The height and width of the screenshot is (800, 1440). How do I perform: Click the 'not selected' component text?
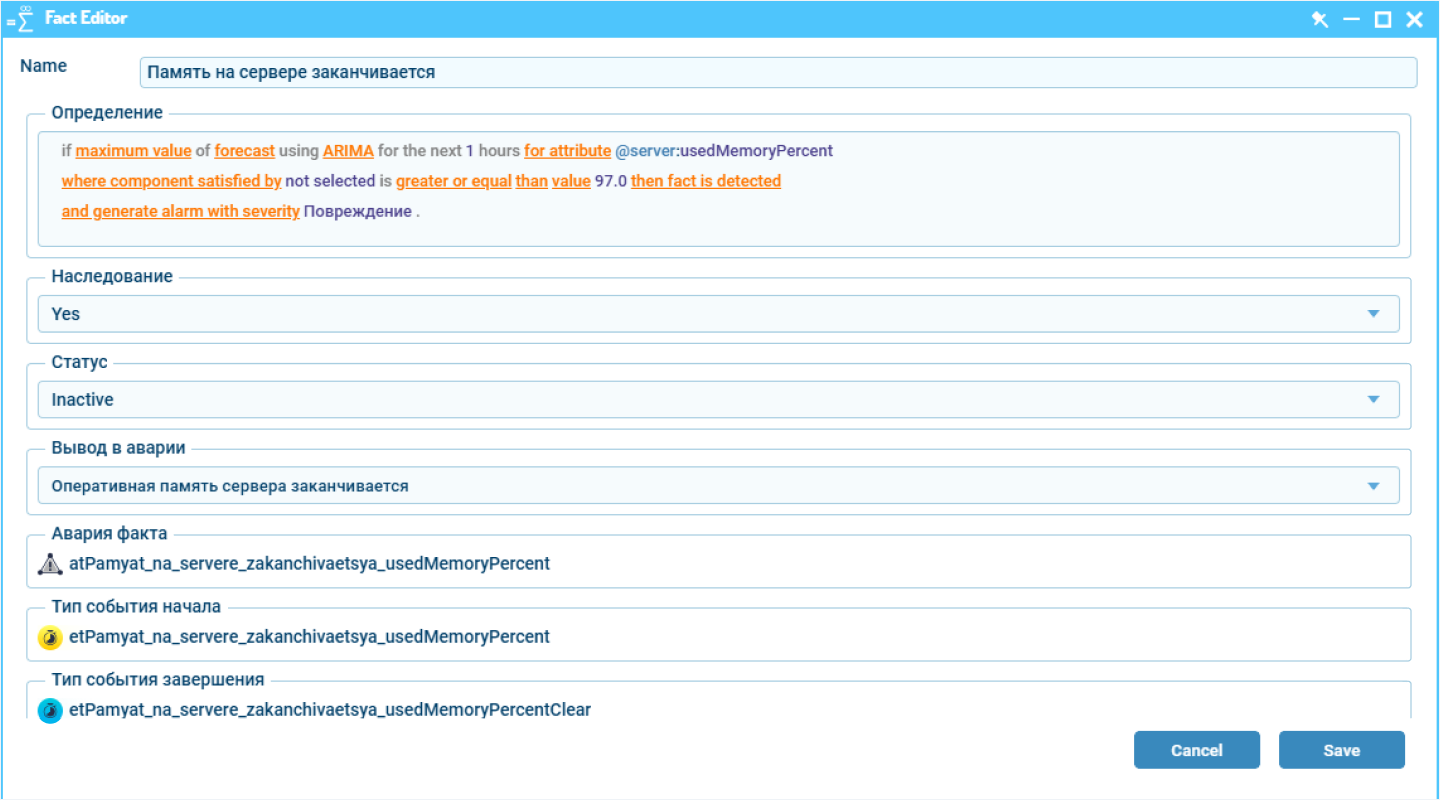click(x=329, y=182)
